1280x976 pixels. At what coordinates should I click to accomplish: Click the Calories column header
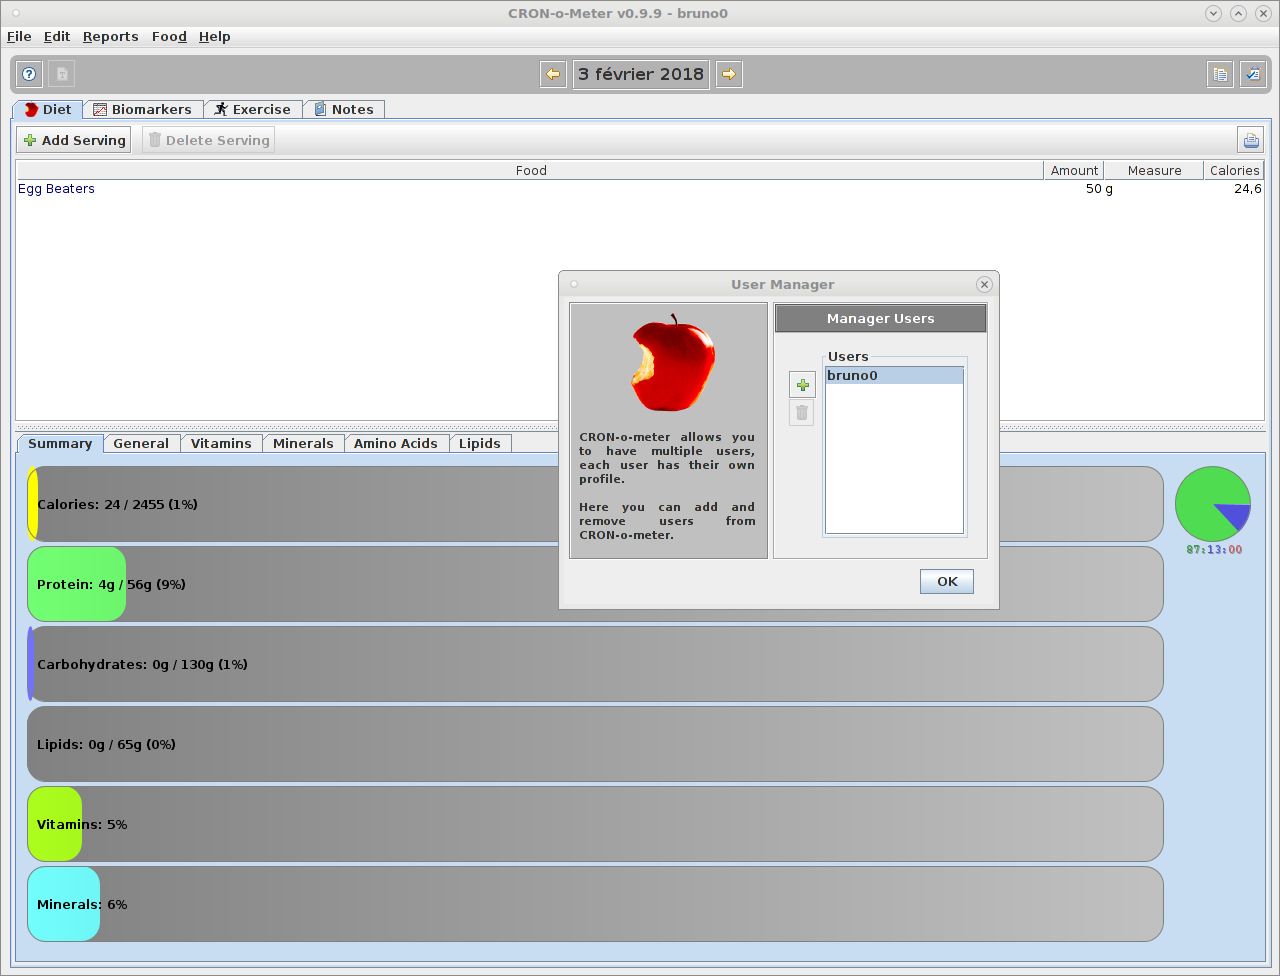pos(1234,171)
